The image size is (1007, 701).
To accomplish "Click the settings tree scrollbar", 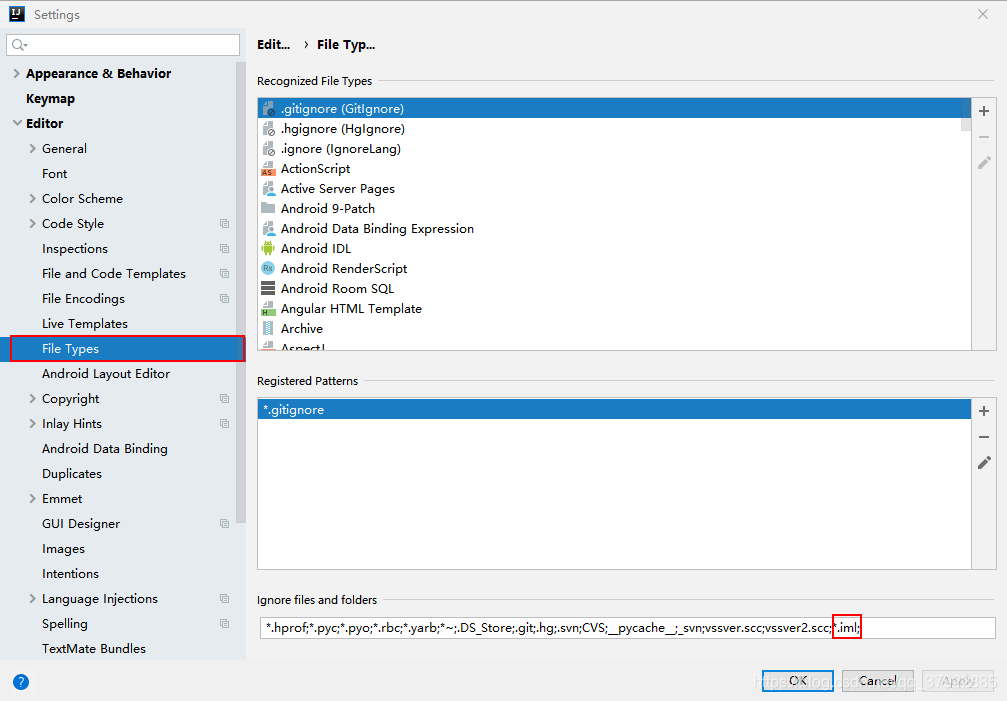I will [x=241, y=292].
